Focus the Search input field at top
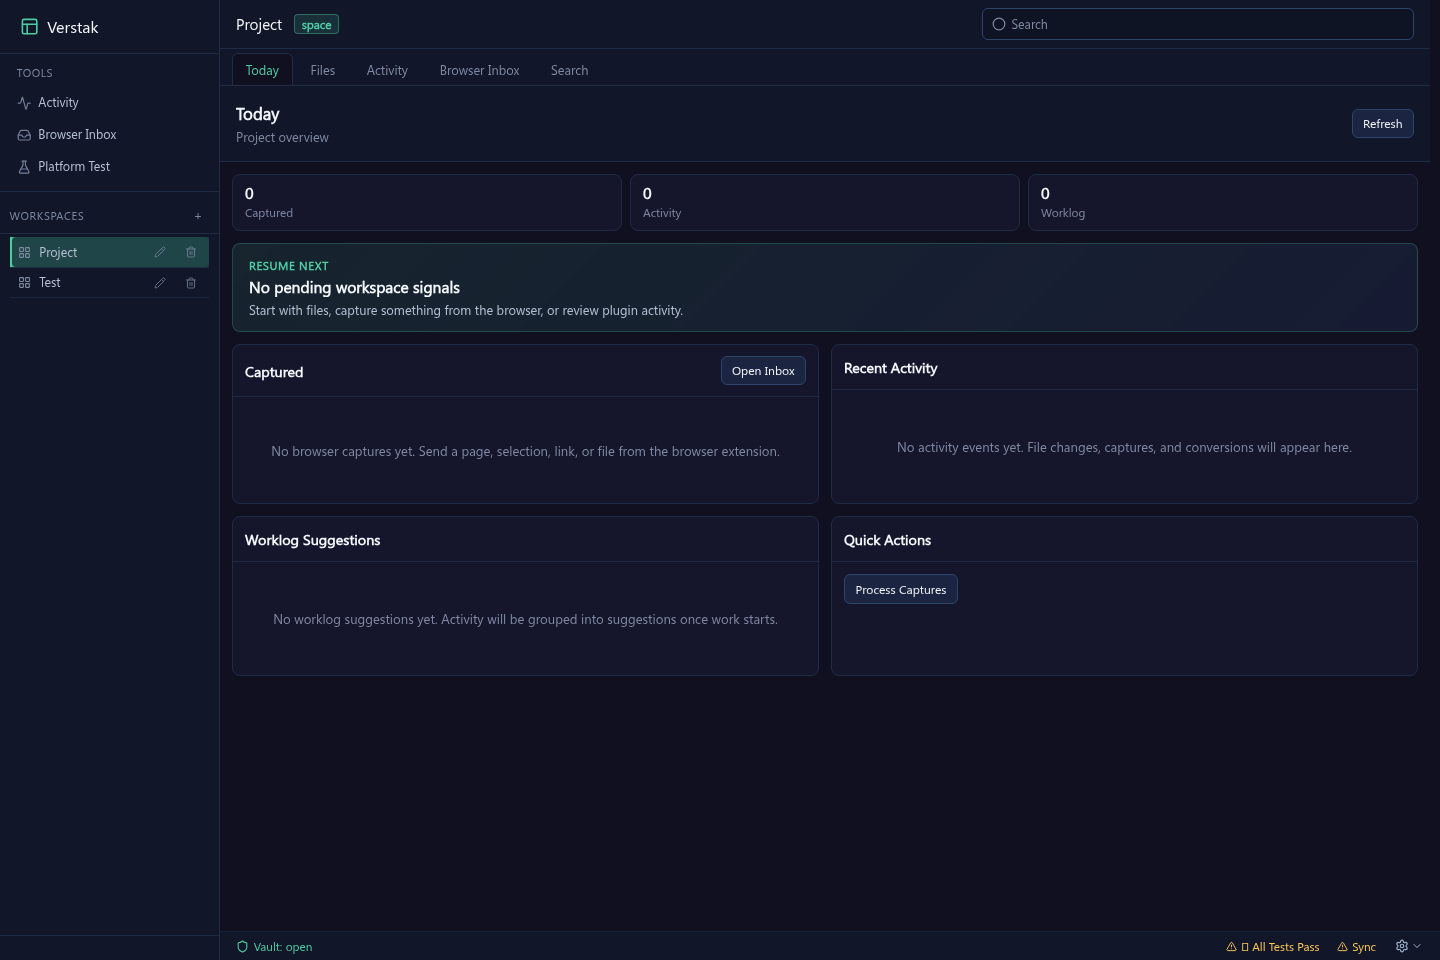Image resolution: width=1440 pixels, height=960 pixels. (1198, 24)
